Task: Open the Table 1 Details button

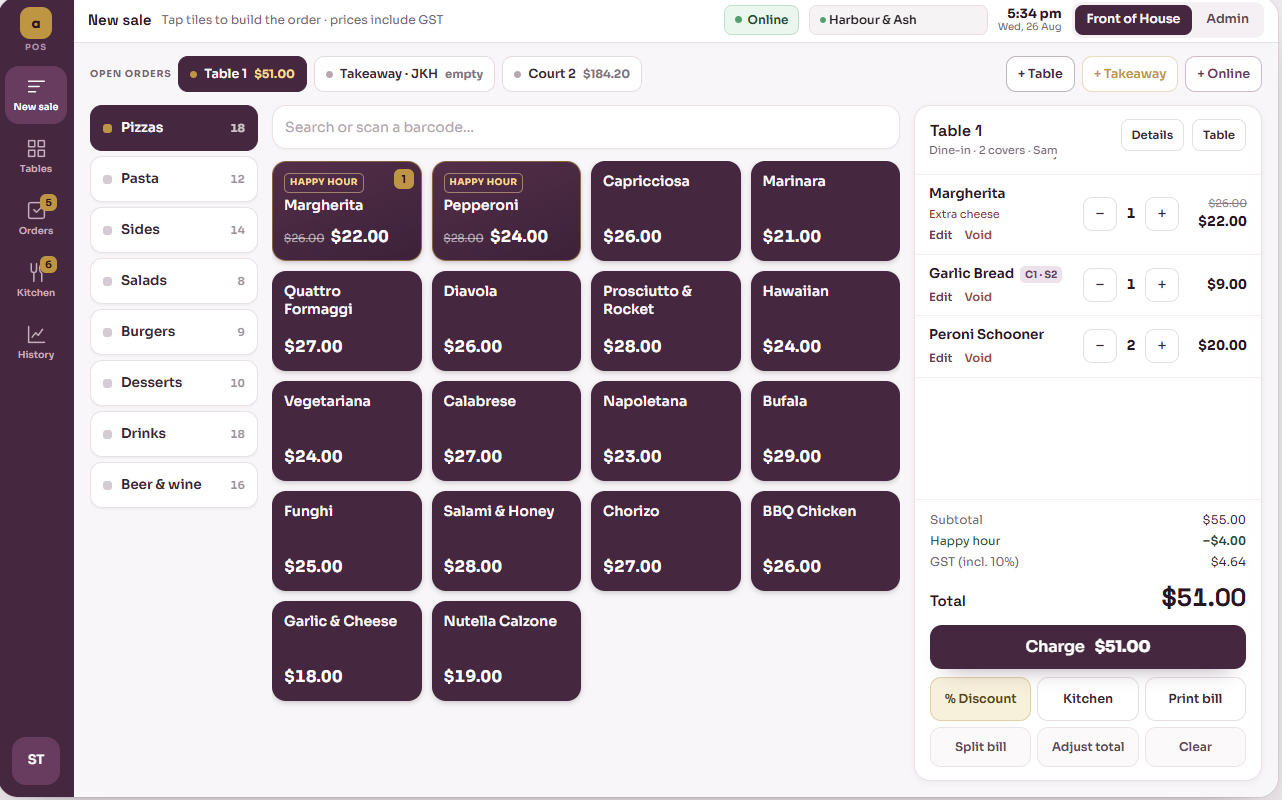Action: point(1152,135)
